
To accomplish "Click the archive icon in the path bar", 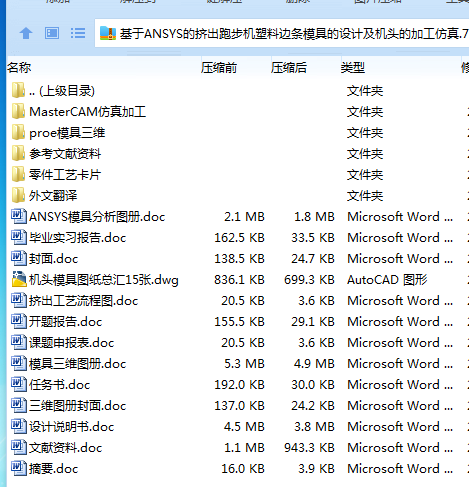I will point(108,33).
